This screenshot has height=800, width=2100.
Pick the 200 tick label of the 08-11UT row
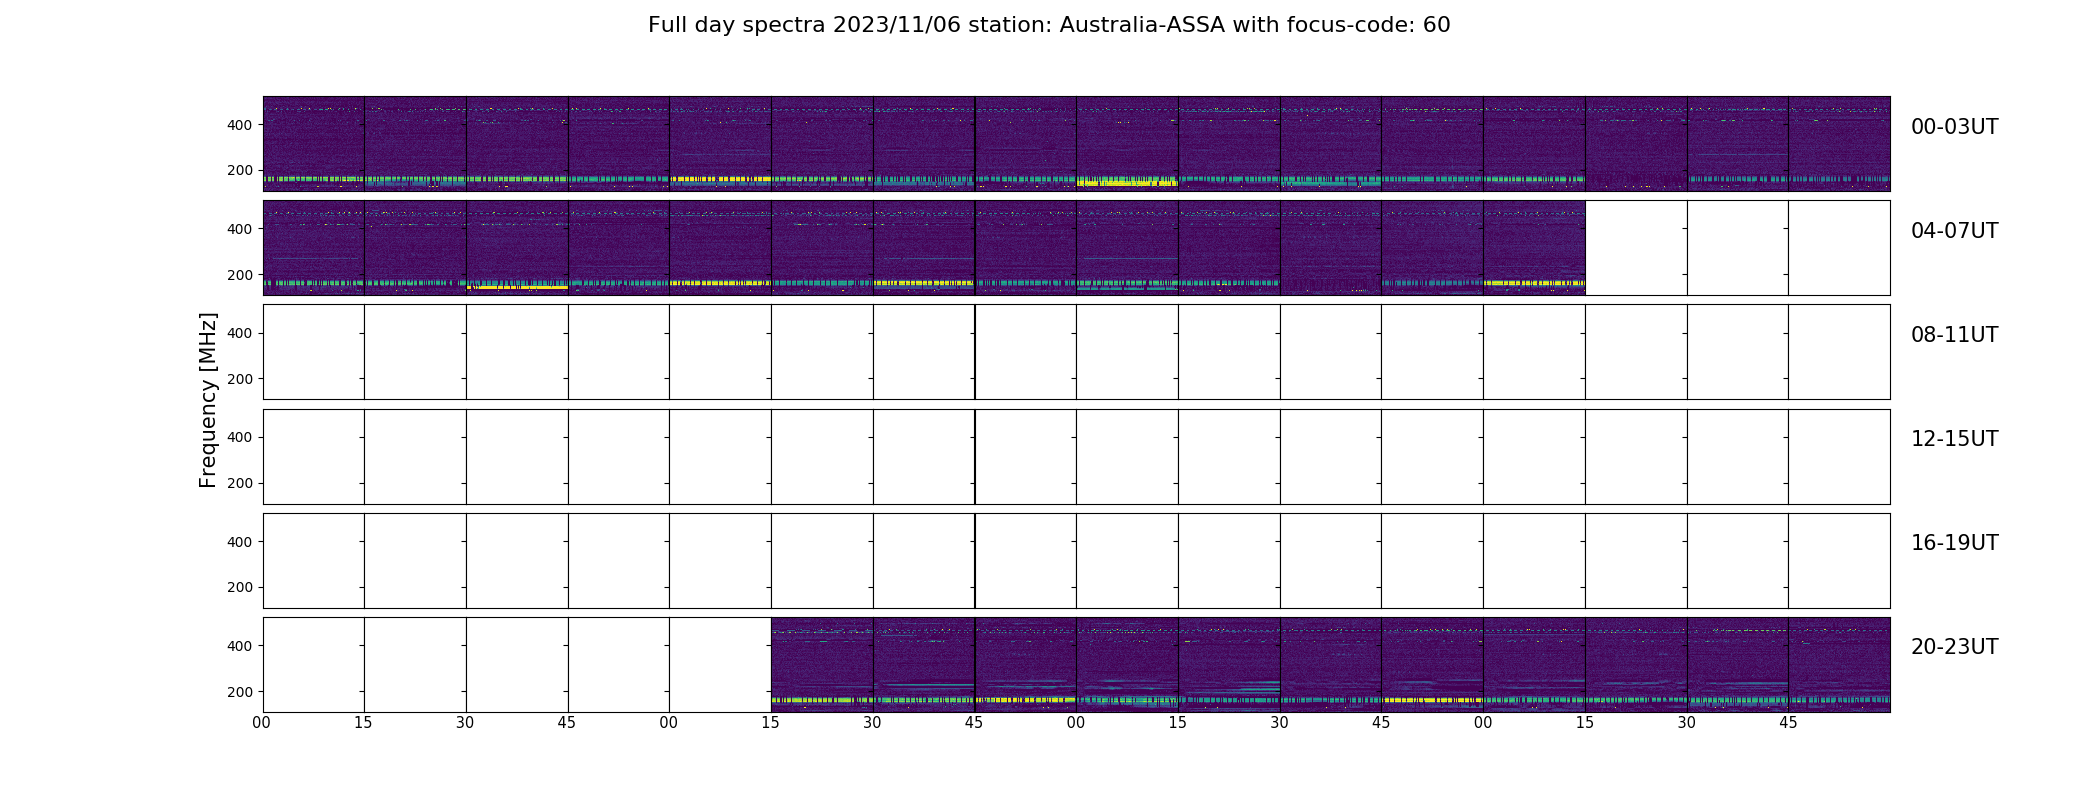tap(240, 379)
